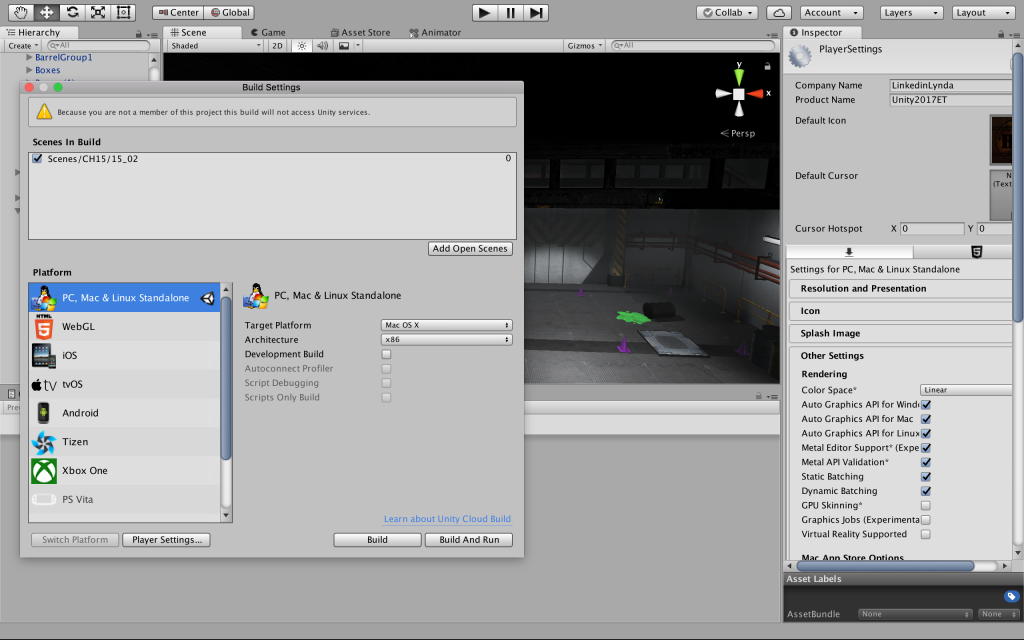1024x640 pixels.
Task: Click the green Y axis of scene gizmo
Action: click(x=739, y=75)
